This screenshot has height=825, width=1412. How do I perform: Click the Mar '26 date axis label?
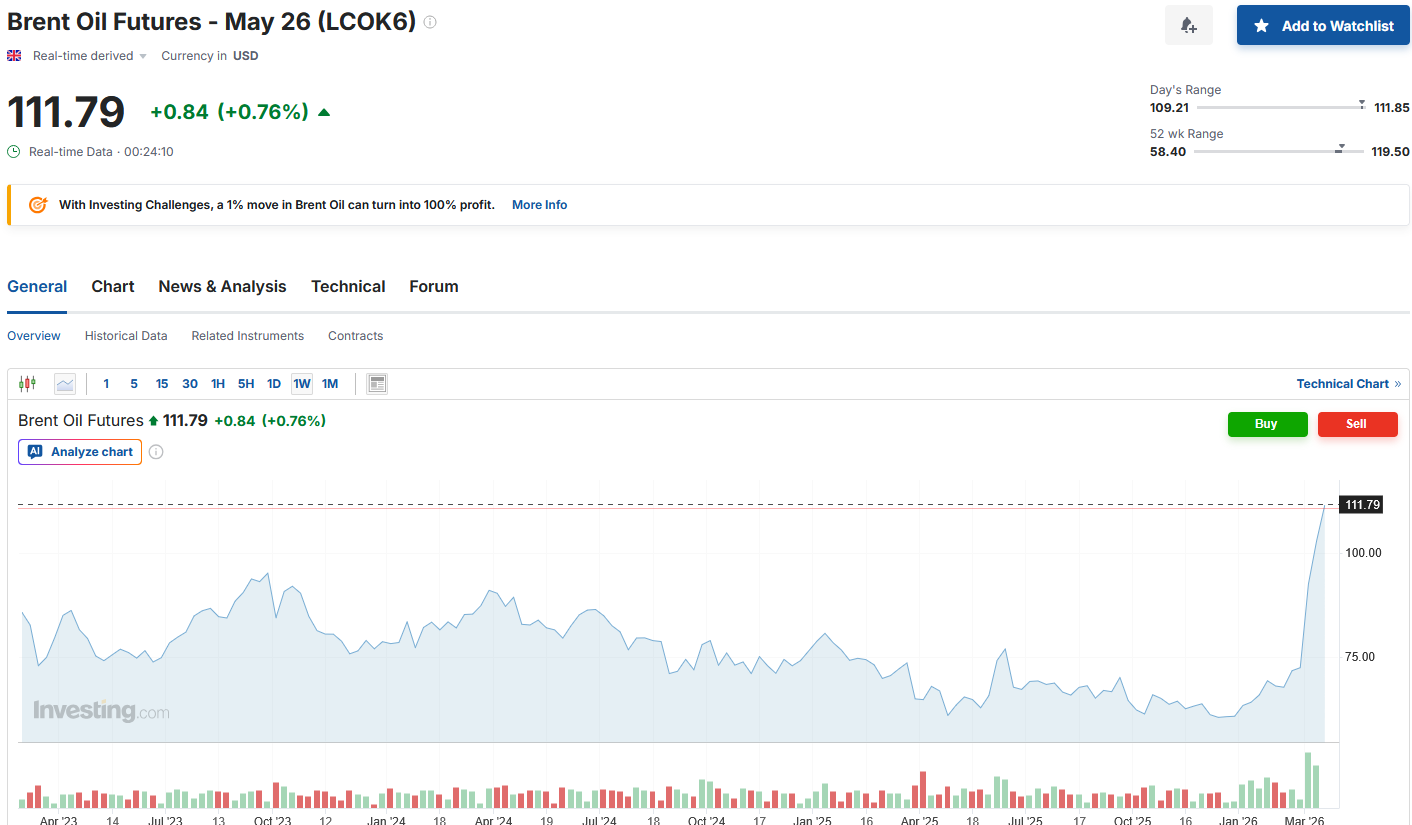(1305, 820)
